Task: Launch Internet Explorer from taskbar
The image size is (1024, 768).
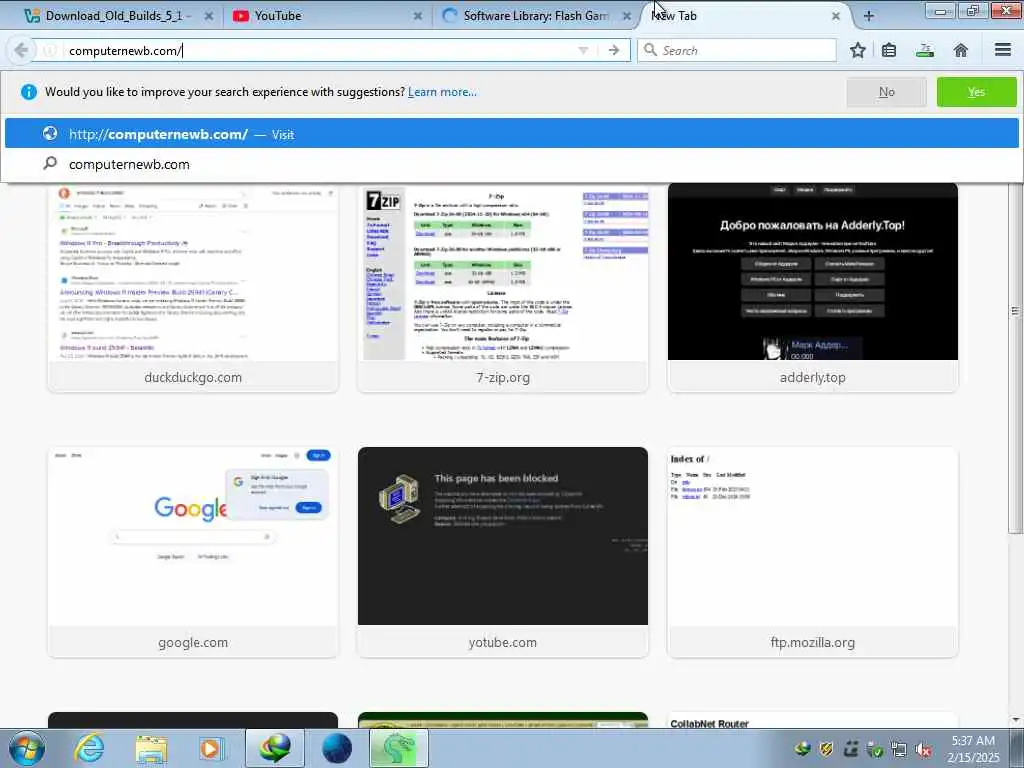Action: point(89,748)
